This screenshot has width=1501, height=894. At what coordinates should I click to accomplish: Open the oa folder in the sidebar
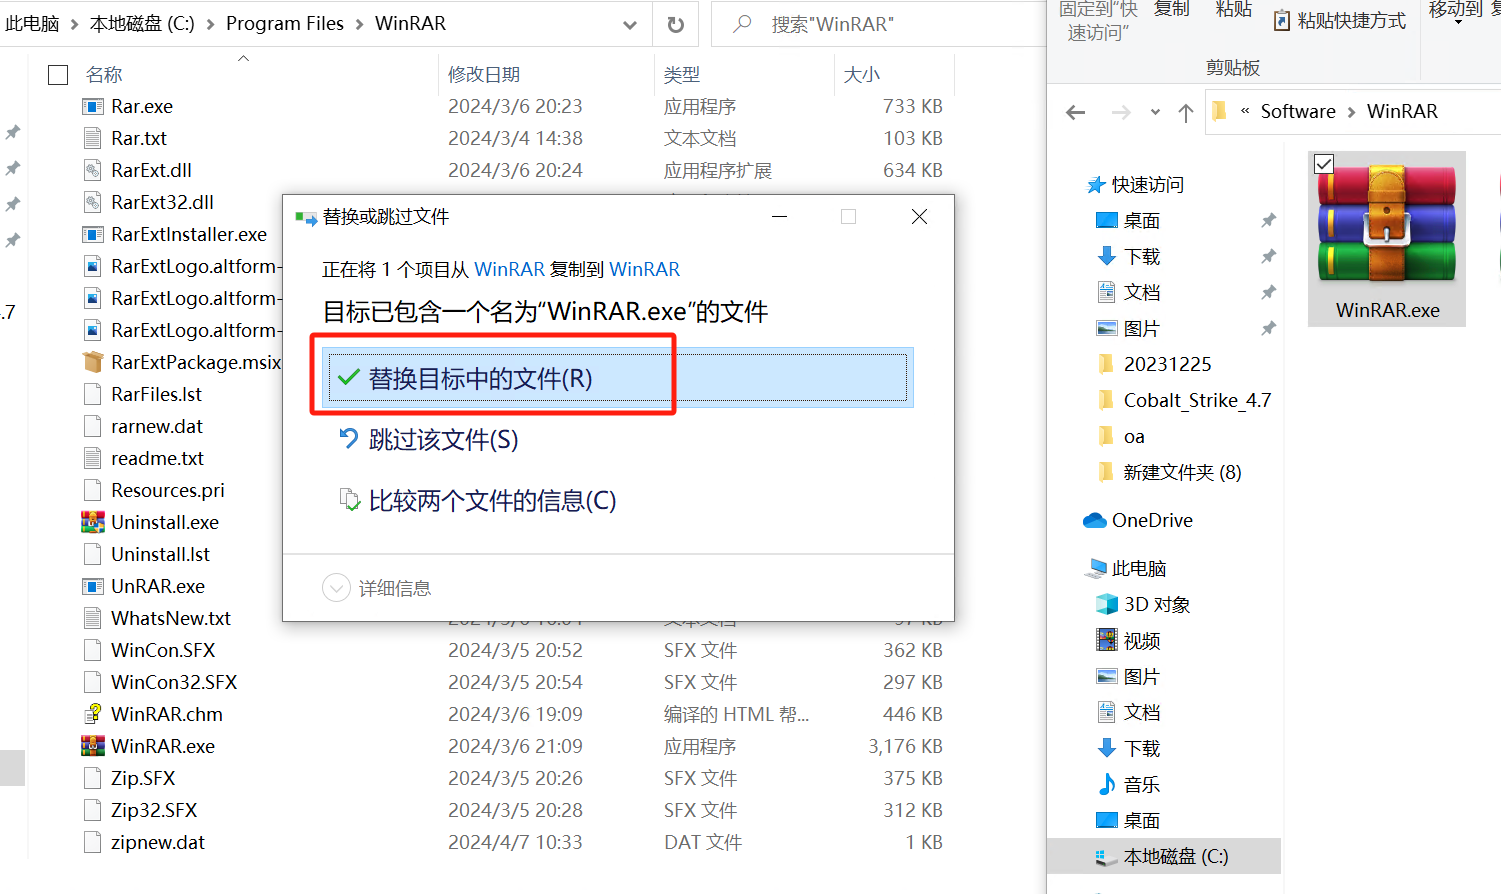pos(1134,437)
